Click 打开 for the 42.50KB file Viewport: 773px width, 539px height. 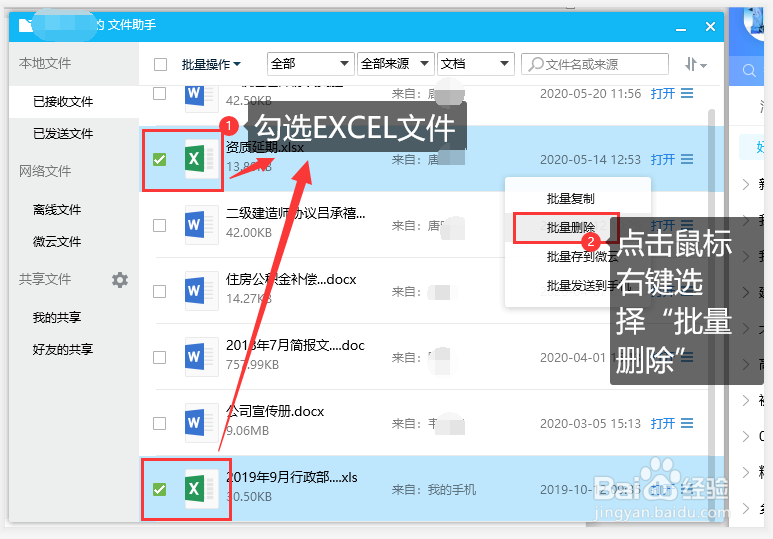click(x=663, y=93)
